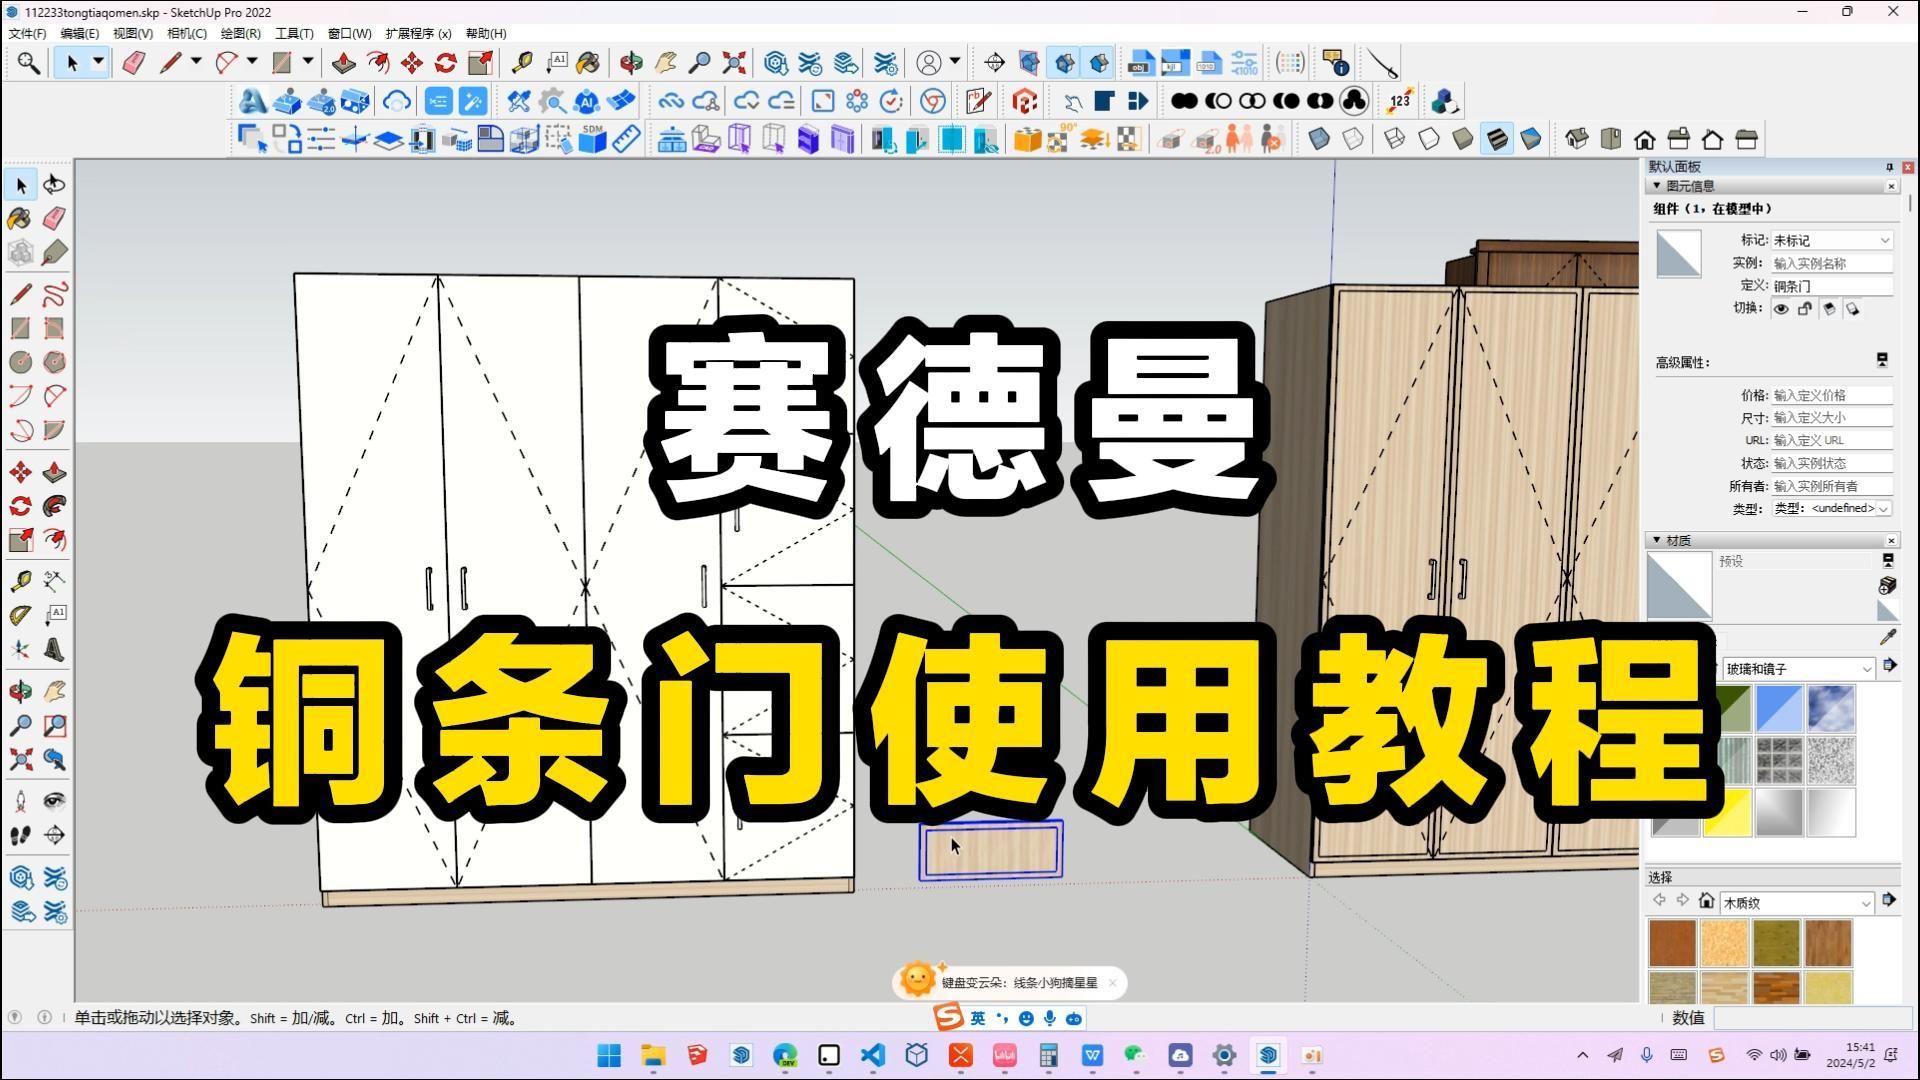Close the 图元信息 section with X

coord(1891,186)
